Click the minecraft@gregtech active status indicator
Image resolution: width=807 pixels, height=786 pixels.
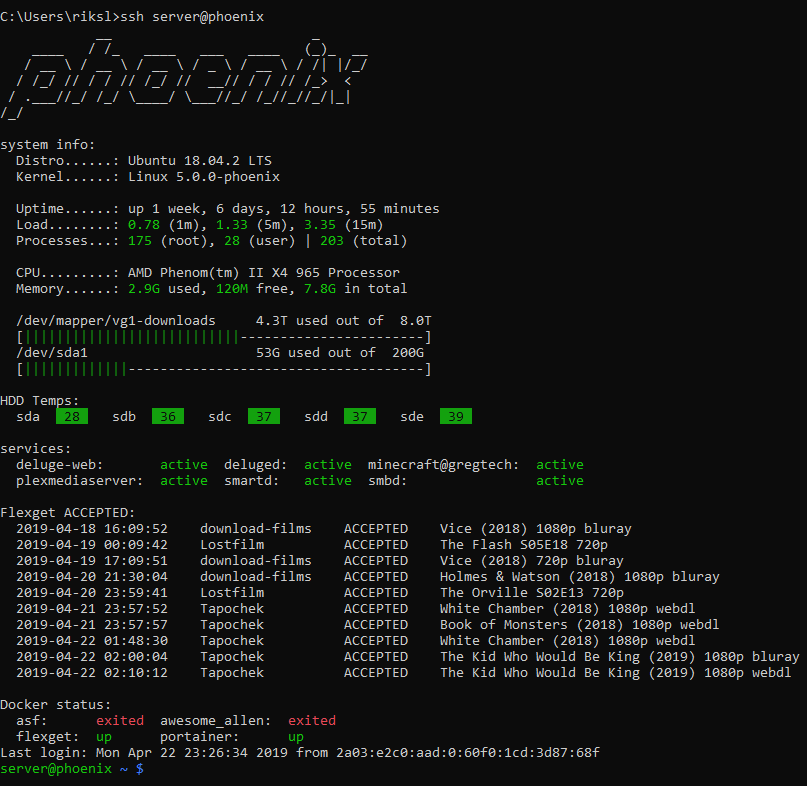coord(559,464)
